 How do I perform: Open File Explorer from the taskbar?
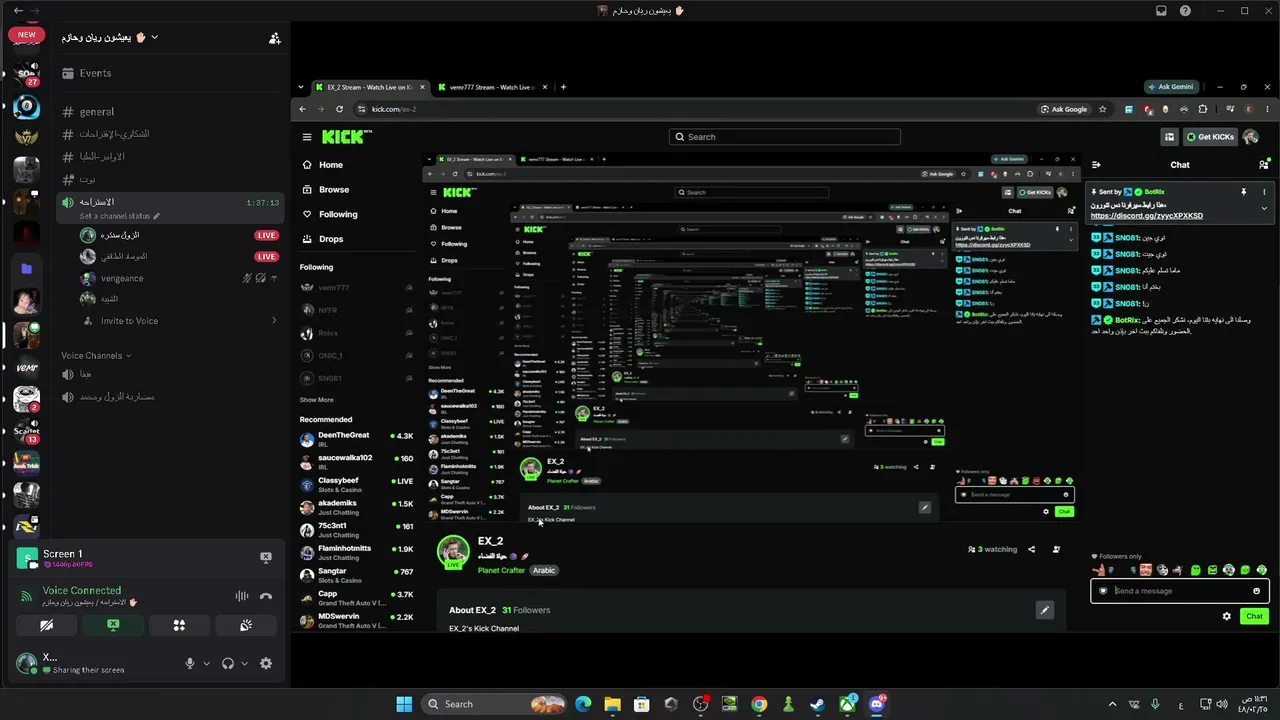[612, 704]
